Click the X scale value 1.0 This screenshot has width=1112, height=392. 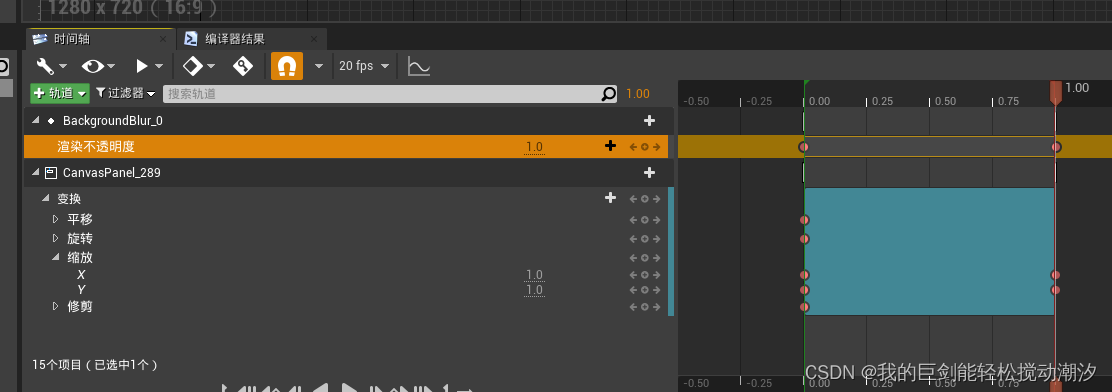(534, 275)
